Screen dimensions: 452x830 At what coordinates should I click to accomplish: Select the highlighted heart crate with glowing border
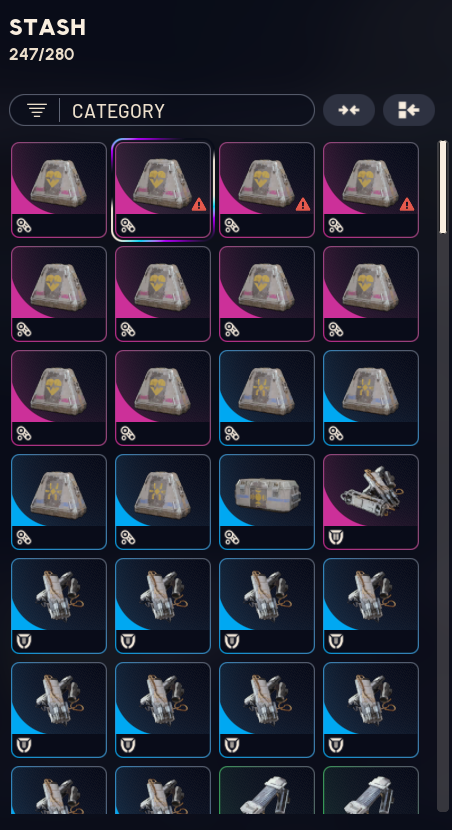[x=162, y=190]
